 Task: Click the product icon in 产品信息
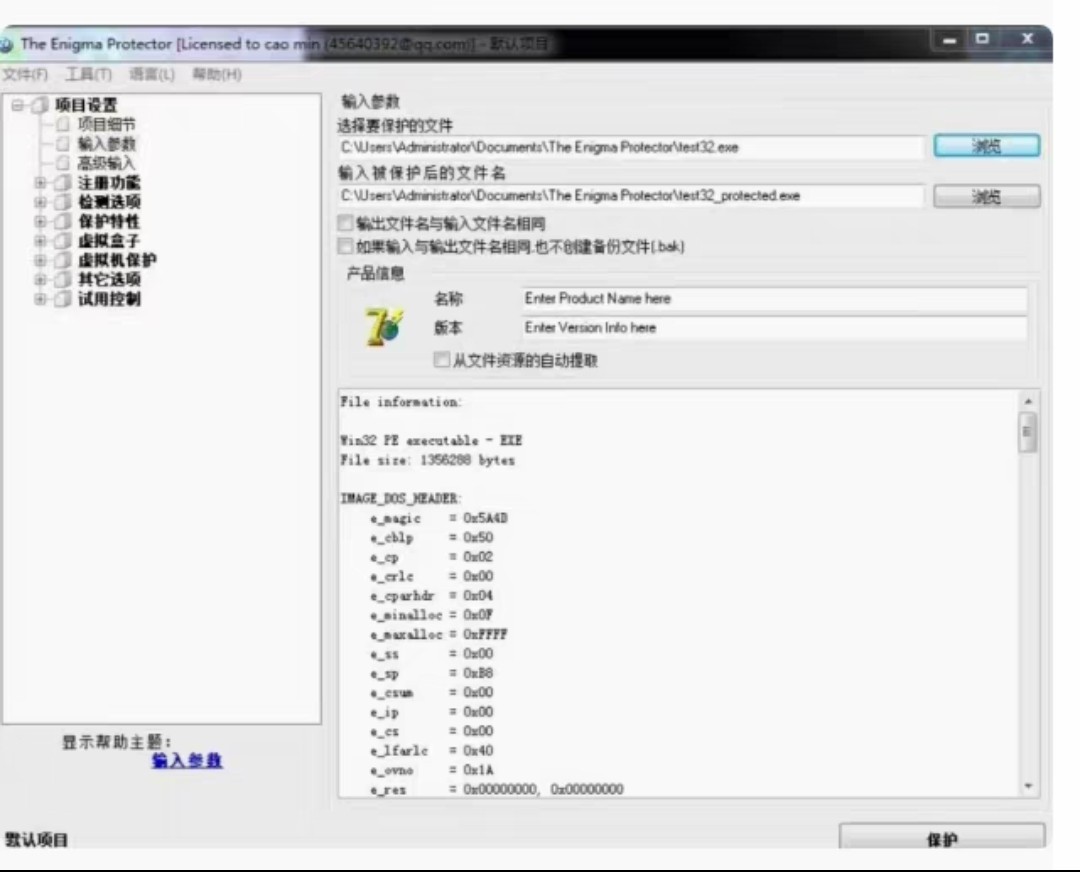384,326
